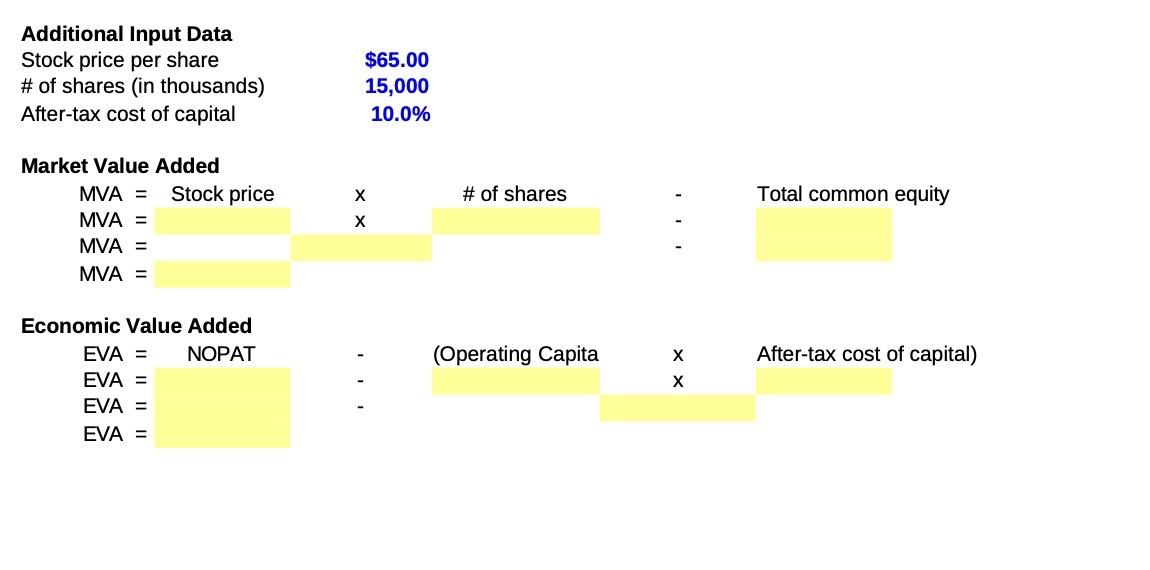This screenshot has height=570, width=1150.
Task: Click yellow capital charge cell in third EVA row
Action: click(x=678, y=408)
